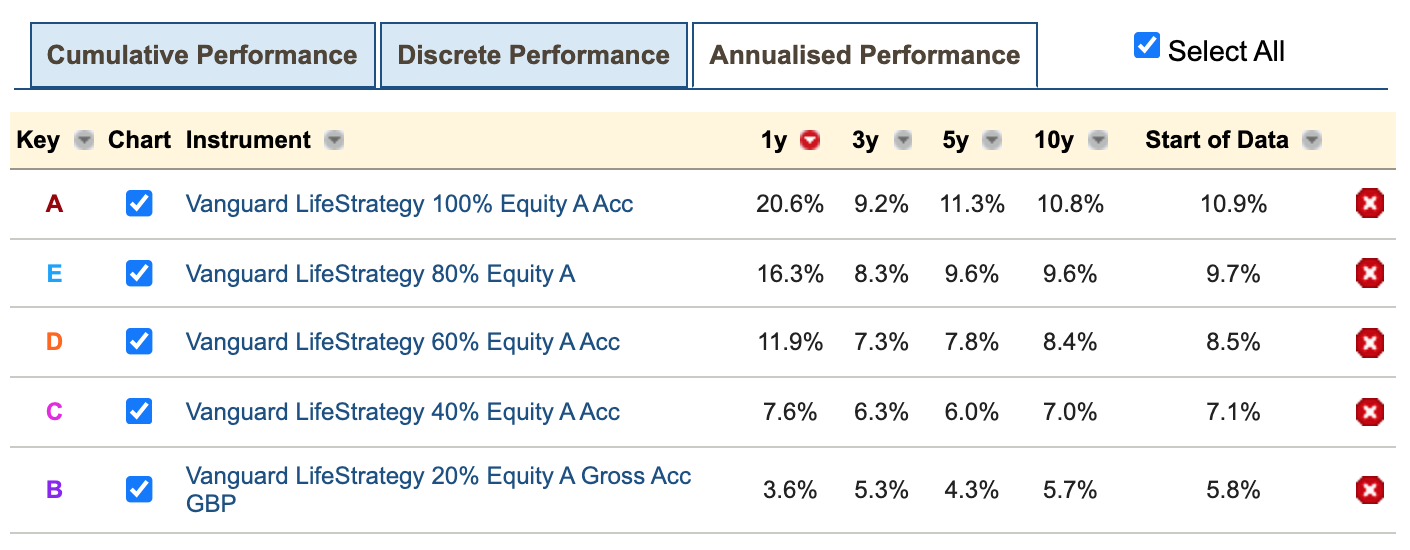Remove LifeStrategy 40% Equity instrument
Screen dimensions: 1410x550
pos(1369,411)
